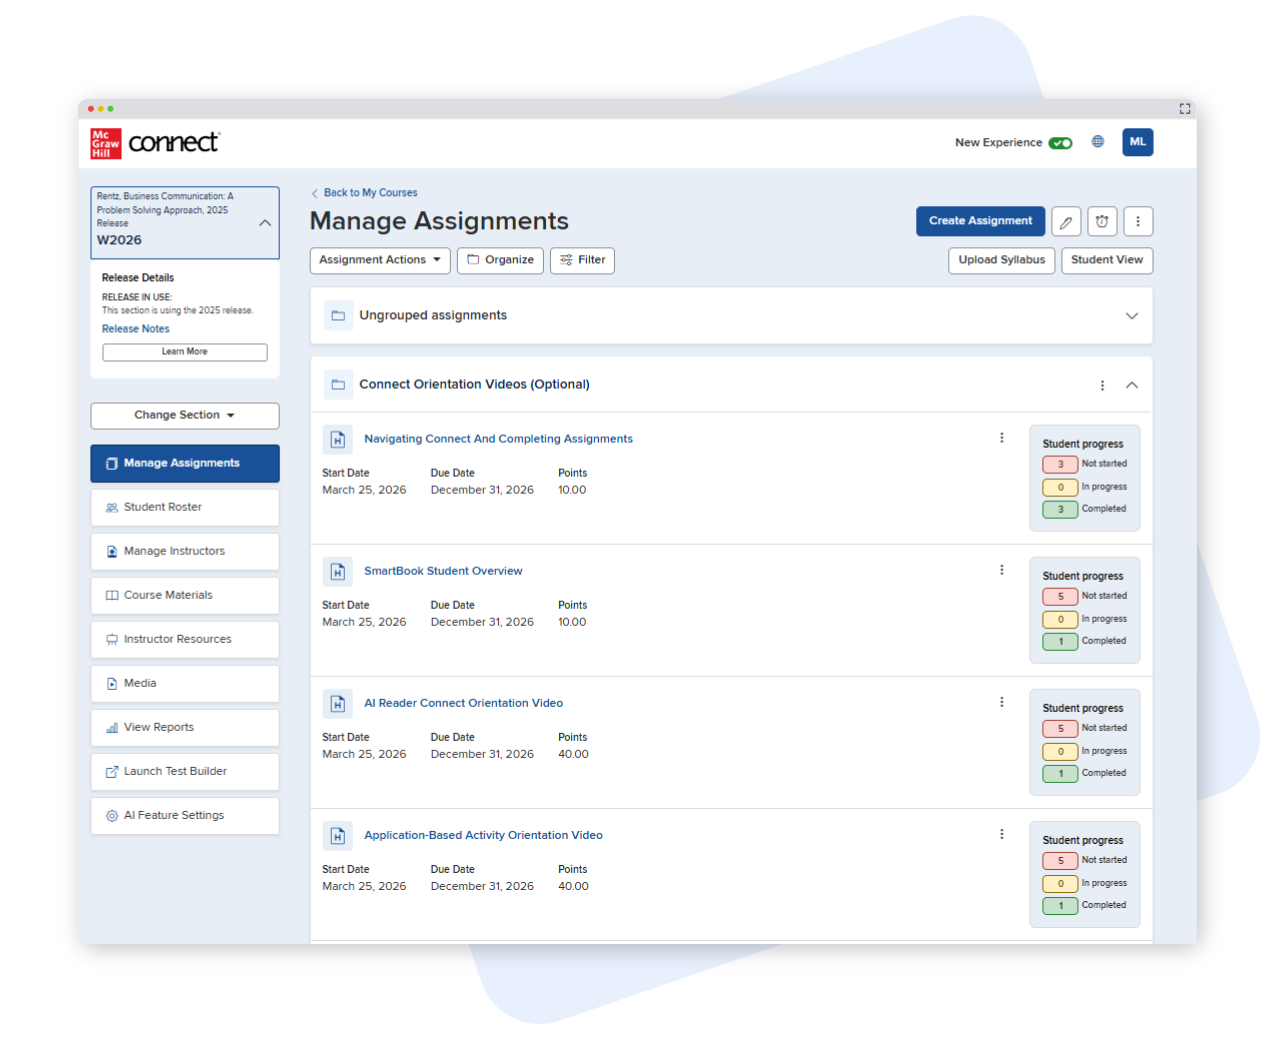
Task: Open options for Application-Based Activity Orientation Video
Action: coord(1001,834)
